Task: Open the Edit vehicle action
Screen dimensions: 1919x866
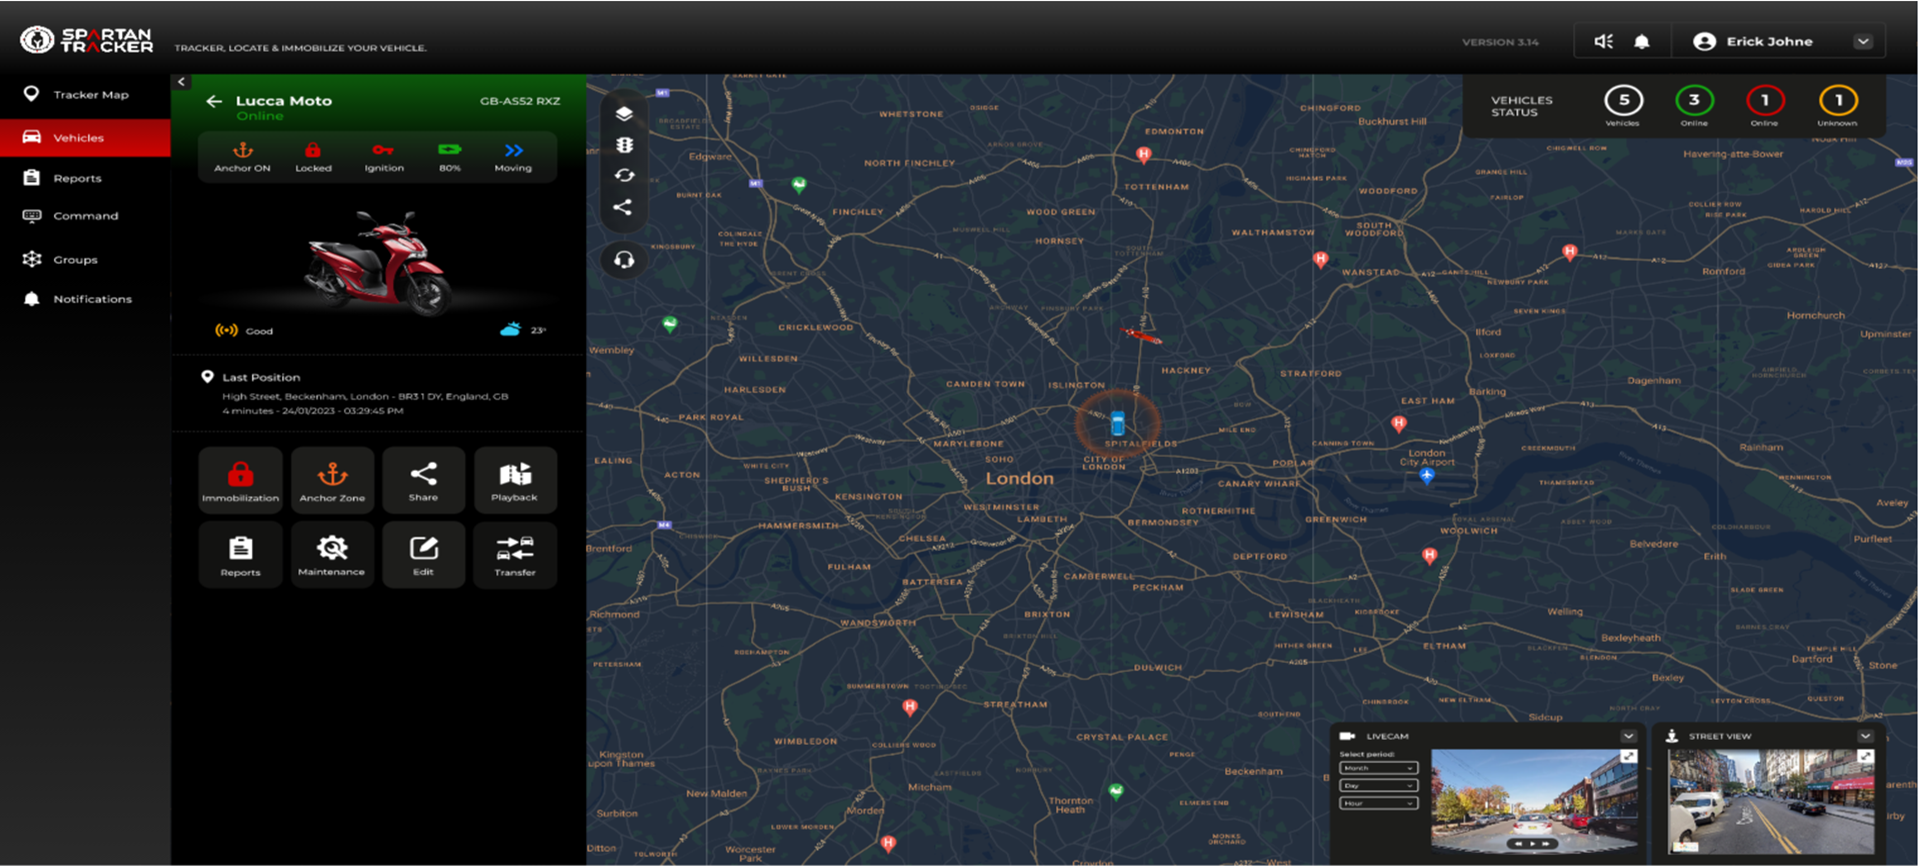Action: pos(423,555)
